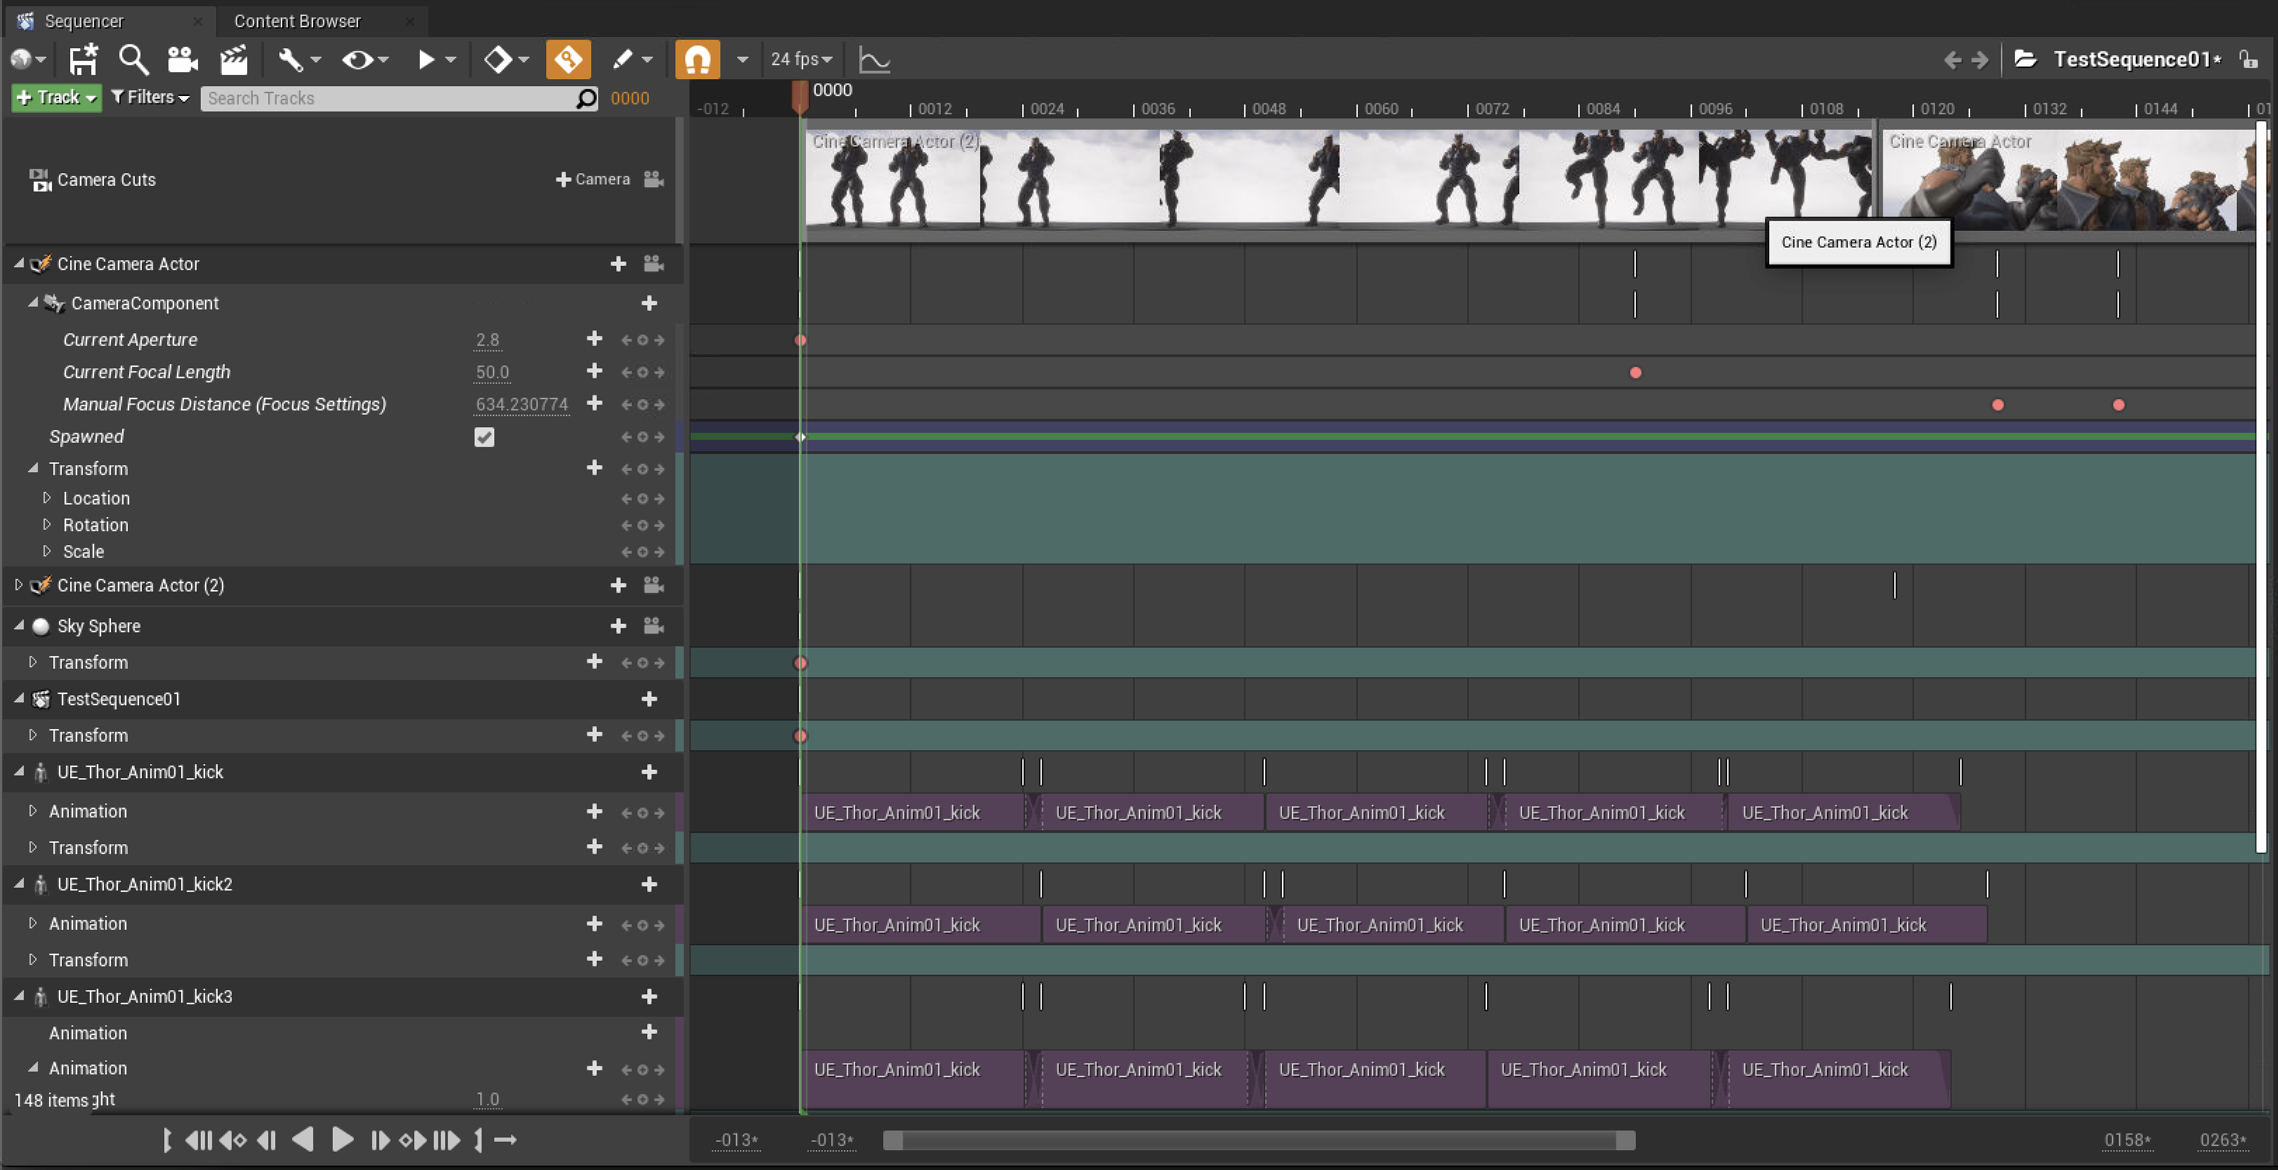
Task: Click the 0158 view range end value
Action: pyautogui.click(x=2127, y=1140)
